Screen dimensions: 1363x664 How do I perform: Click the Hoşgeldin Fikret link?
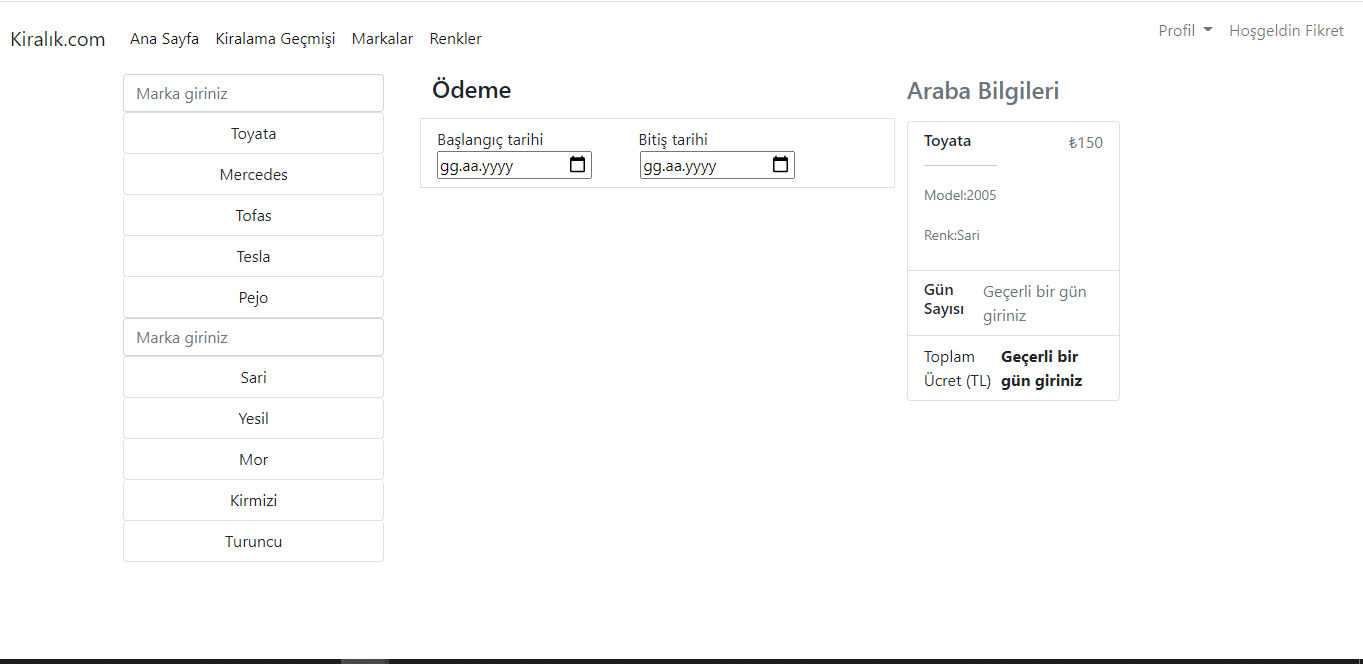[1286, 30]
